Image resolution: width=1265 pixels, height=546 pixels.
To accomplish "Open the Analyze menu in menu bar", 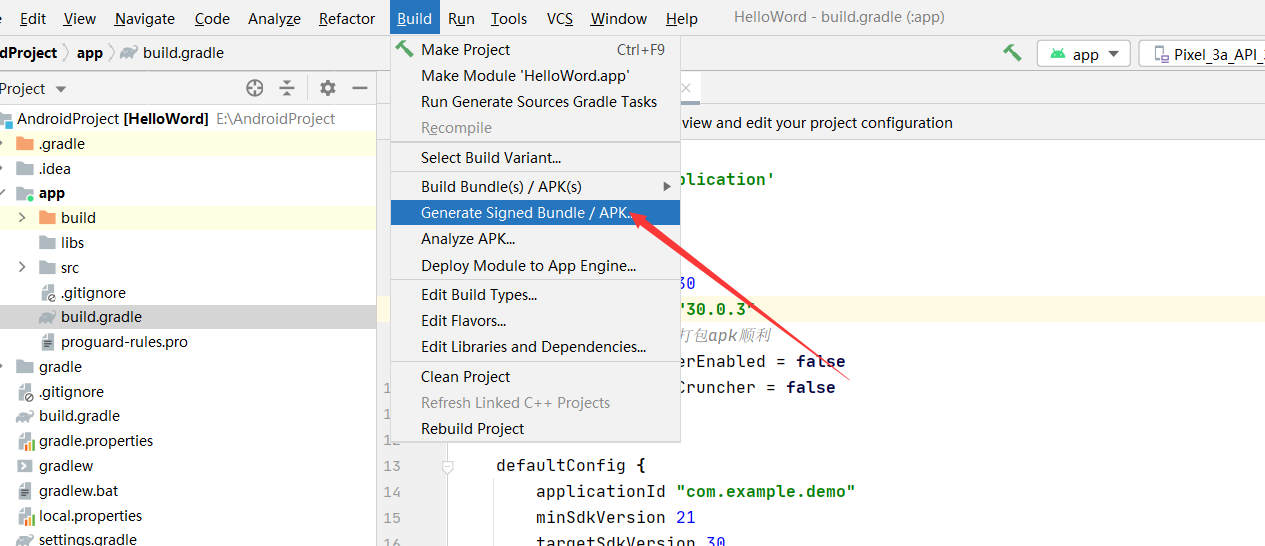I will coord(274,19).
